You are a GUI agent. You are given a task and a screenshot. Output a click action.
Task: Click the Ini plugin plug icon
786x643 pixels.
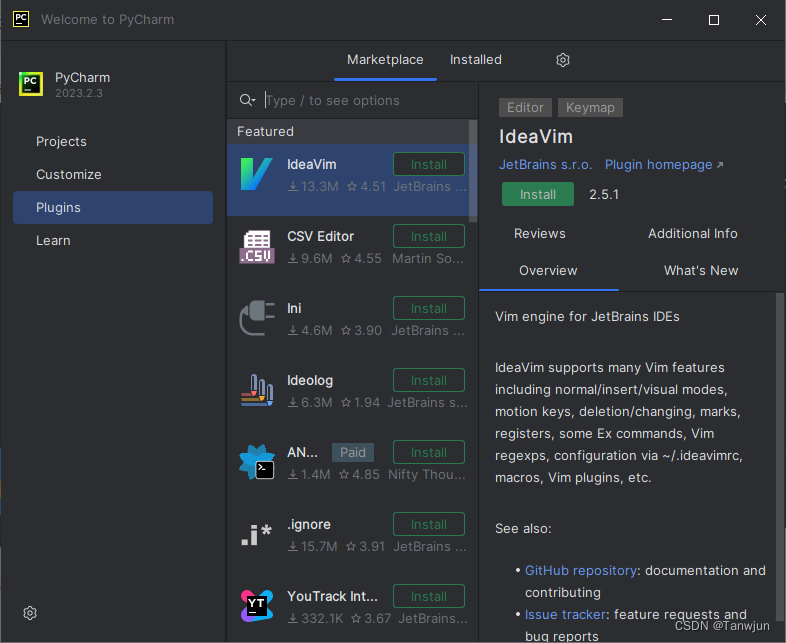(x=257, y=318)
